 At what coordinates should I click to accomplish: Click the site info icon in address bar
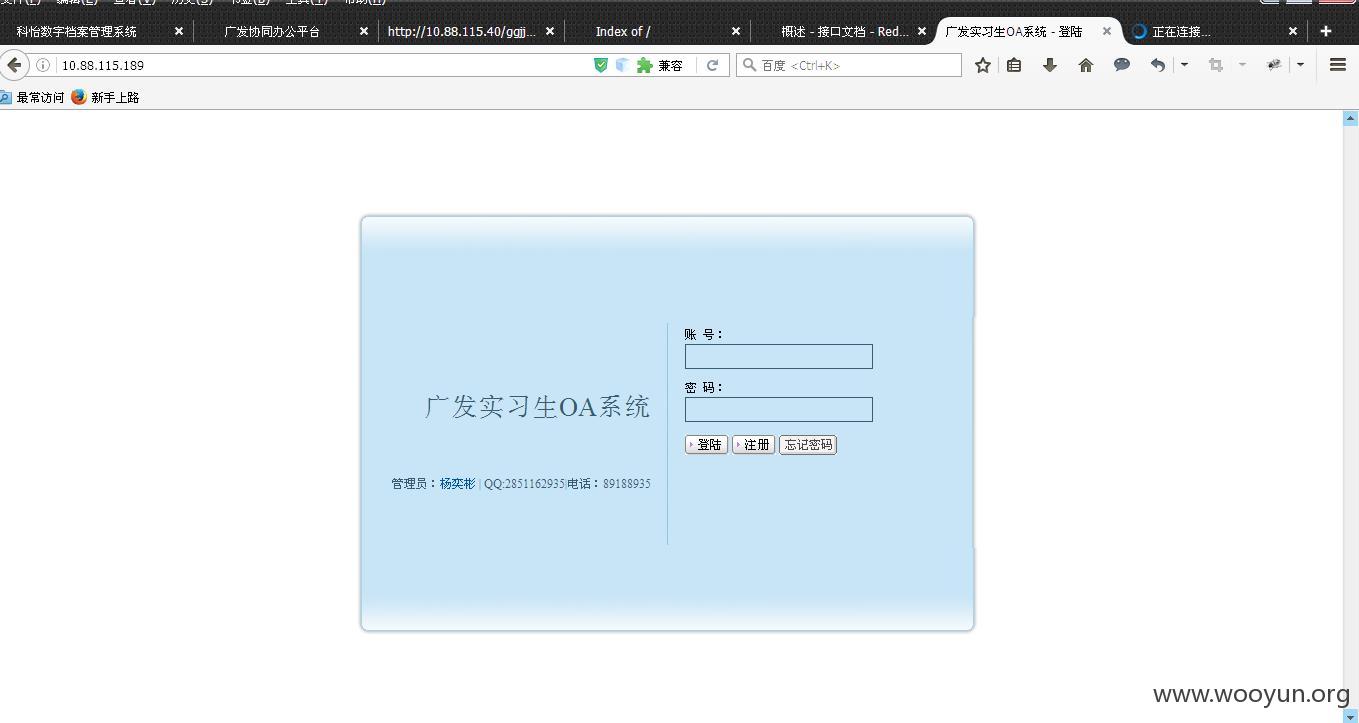(43, 65)
